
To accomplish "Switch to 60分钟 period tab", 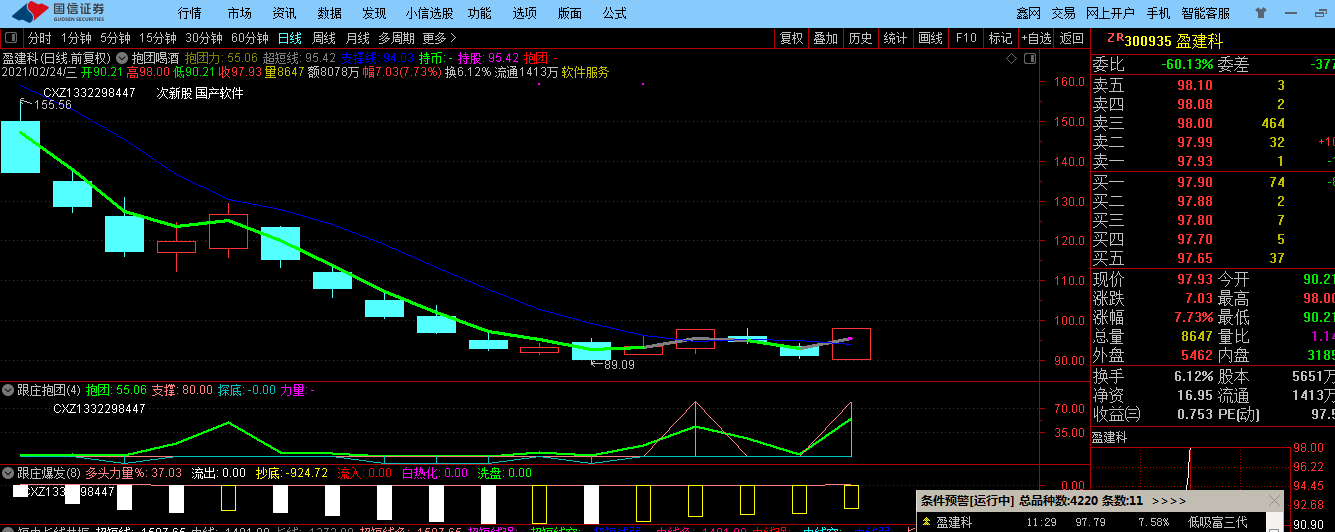I will coord(250,38).
